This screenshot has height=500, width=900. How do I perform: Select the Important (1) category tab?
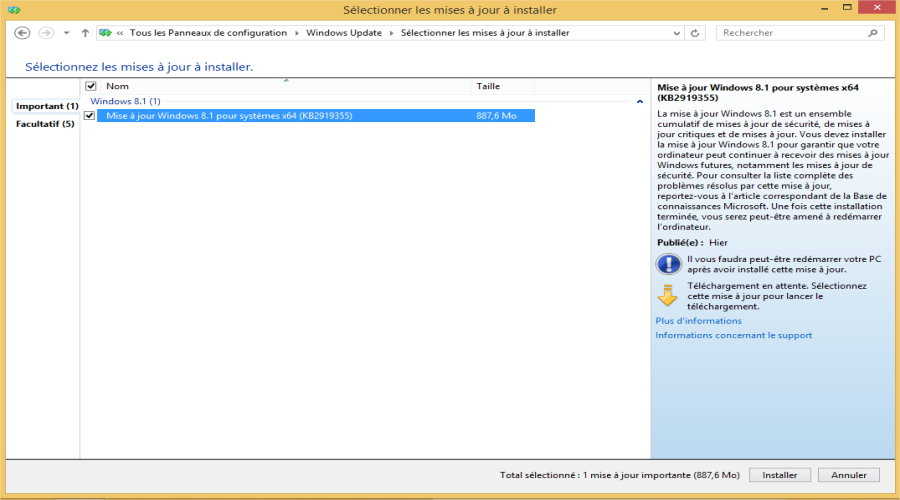[46, 106]
